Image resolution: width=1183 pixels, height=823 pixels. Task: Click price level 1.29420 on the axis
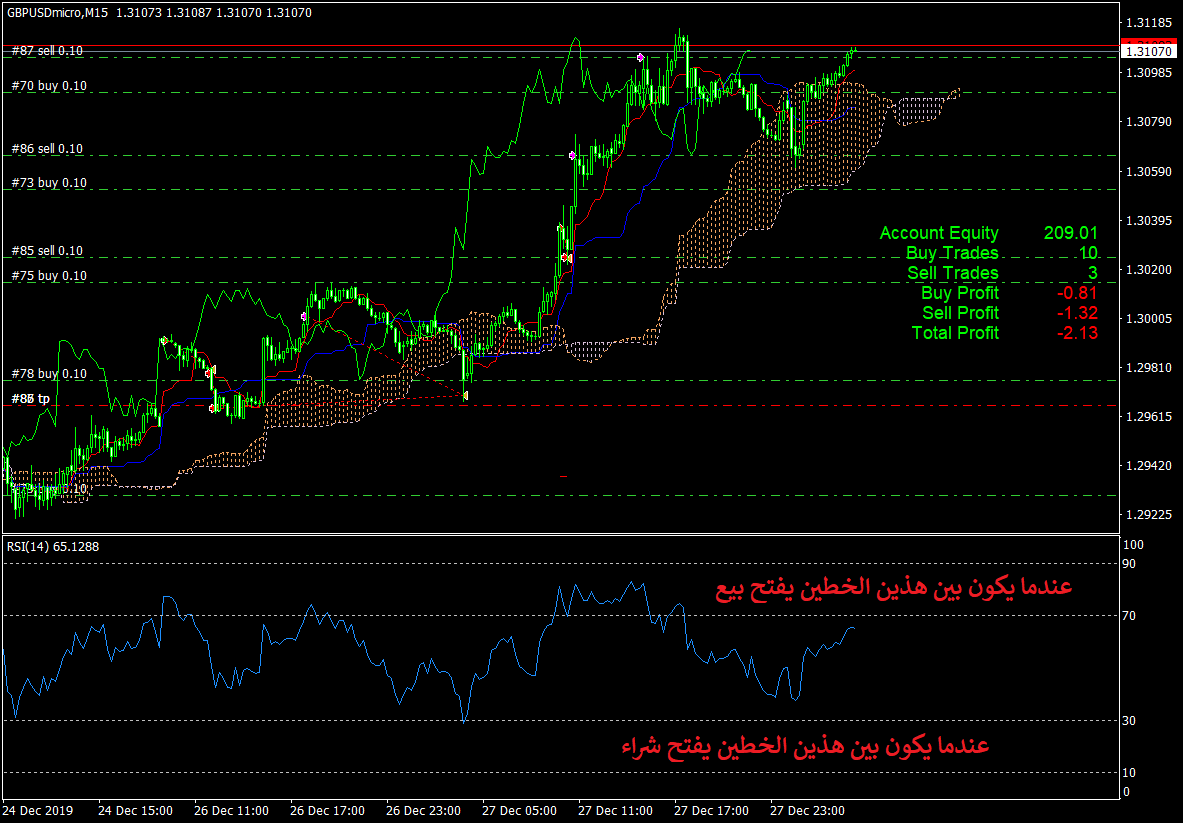pos(1148,465)
